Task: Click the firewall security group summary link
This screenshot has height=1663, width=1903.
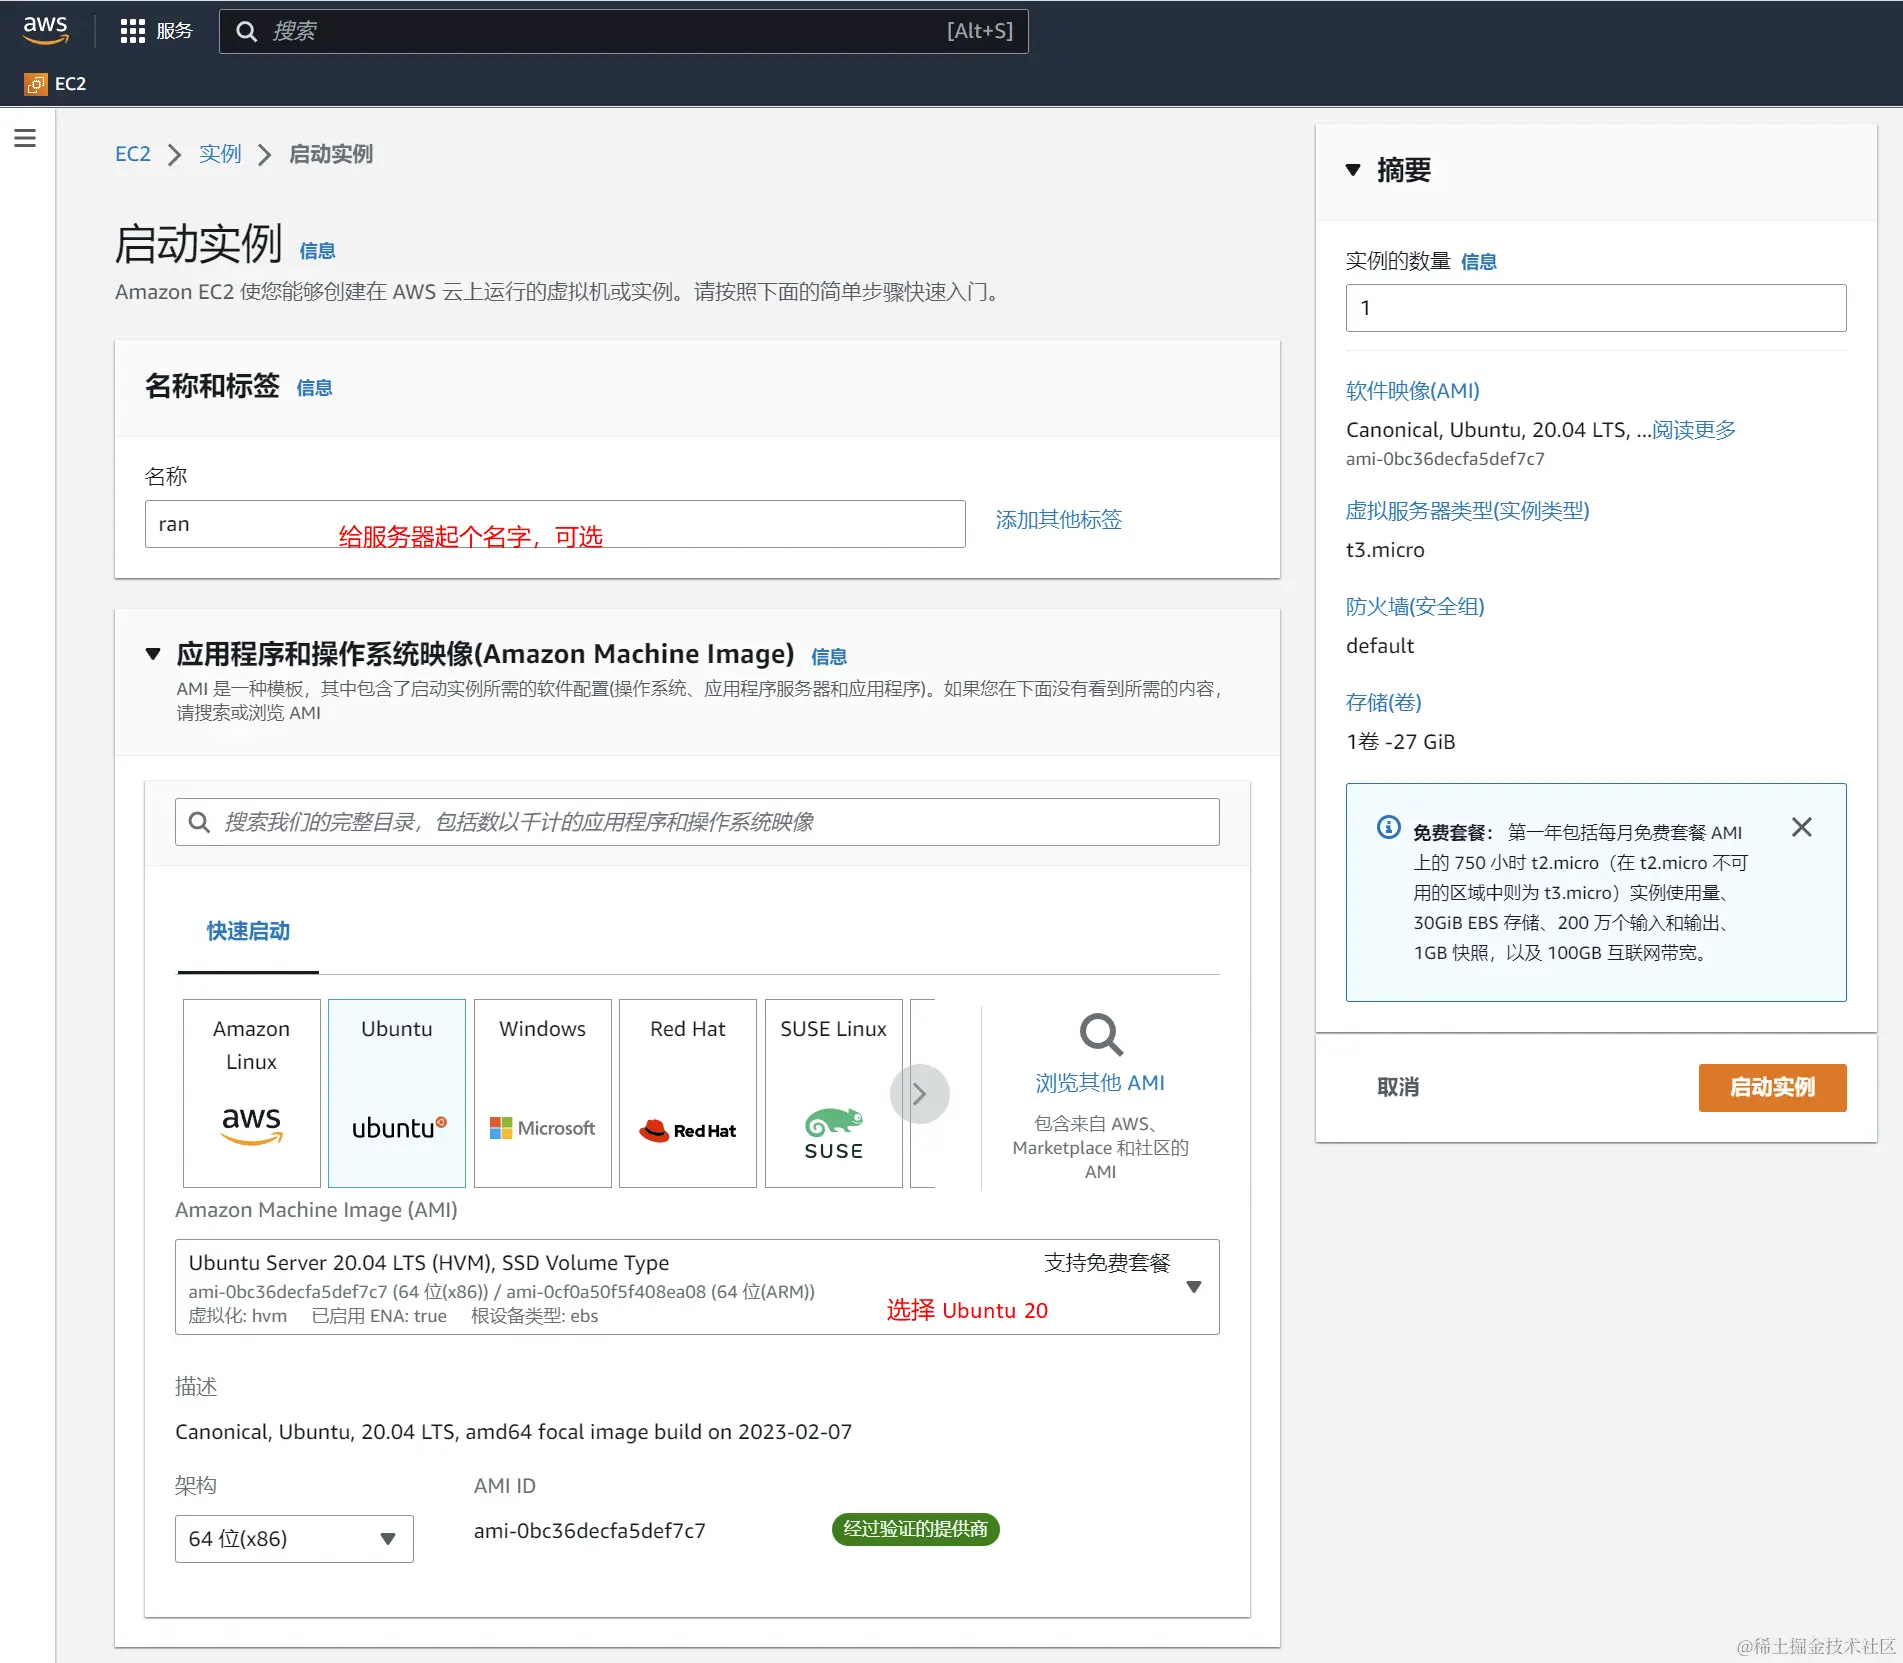Action: pyautogui.click(x=1414, y=607)
